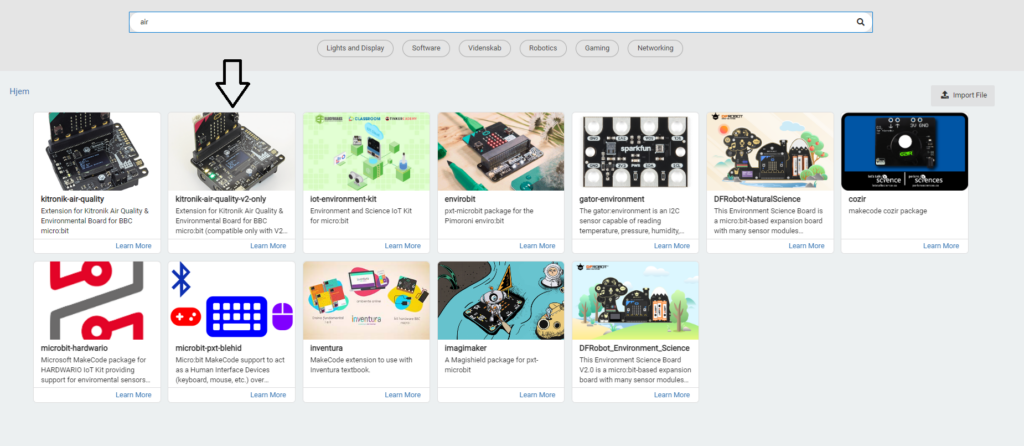The image size is (1024, 446).
Task: Click Learn More under microbit-pxt-blehid
Action: (x=268, y=395)
